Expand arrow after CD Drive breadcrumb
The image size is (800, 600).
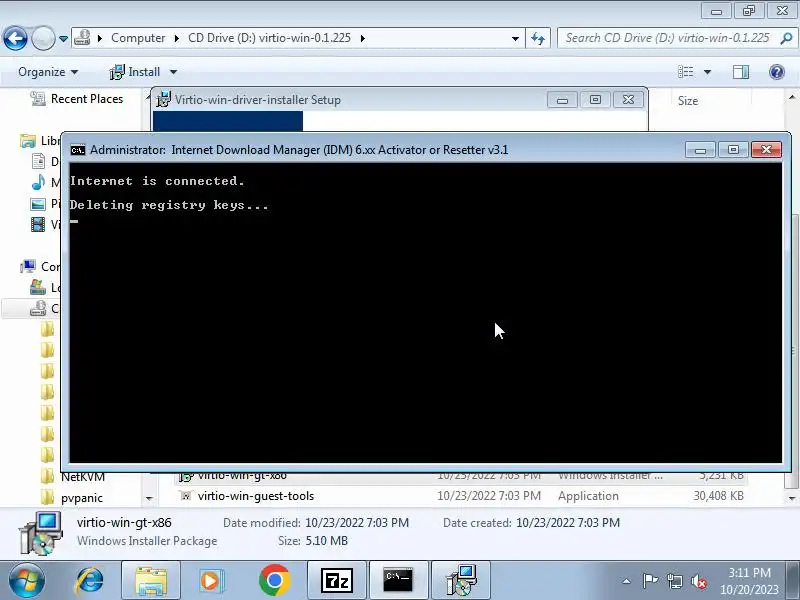362,38
